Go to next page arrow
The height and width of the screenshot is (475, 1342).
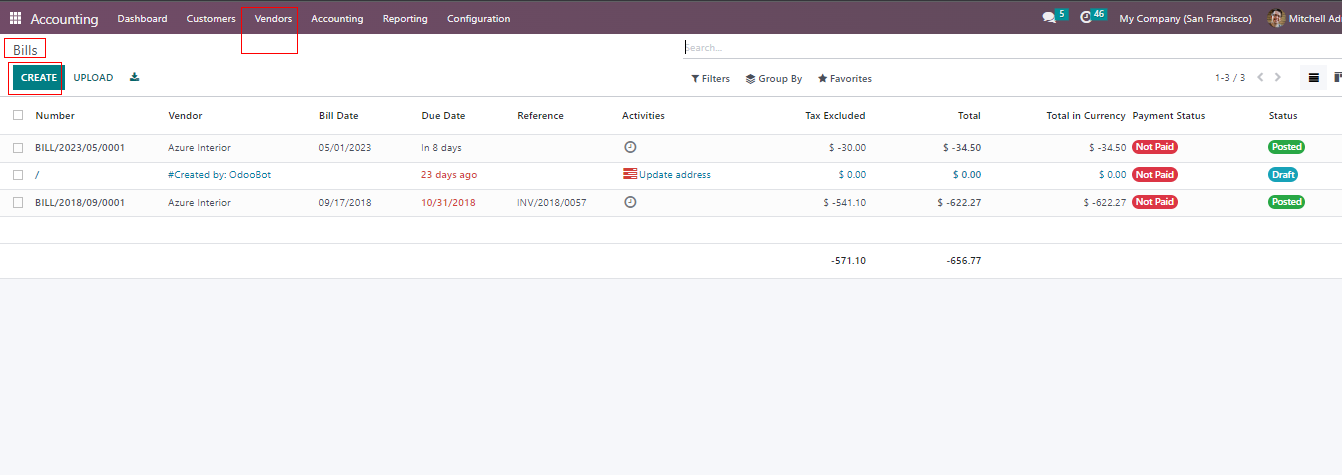click(1278, 78)
